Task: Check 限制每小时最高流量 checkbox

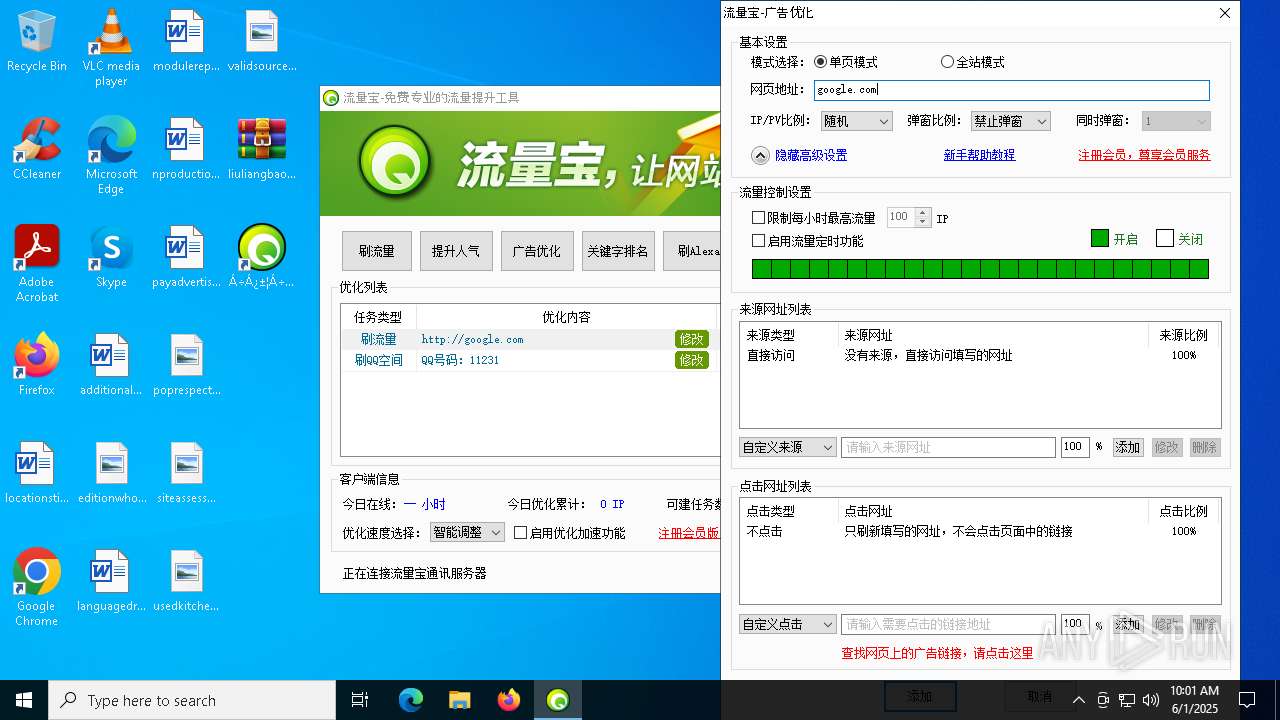Action: 758,217
